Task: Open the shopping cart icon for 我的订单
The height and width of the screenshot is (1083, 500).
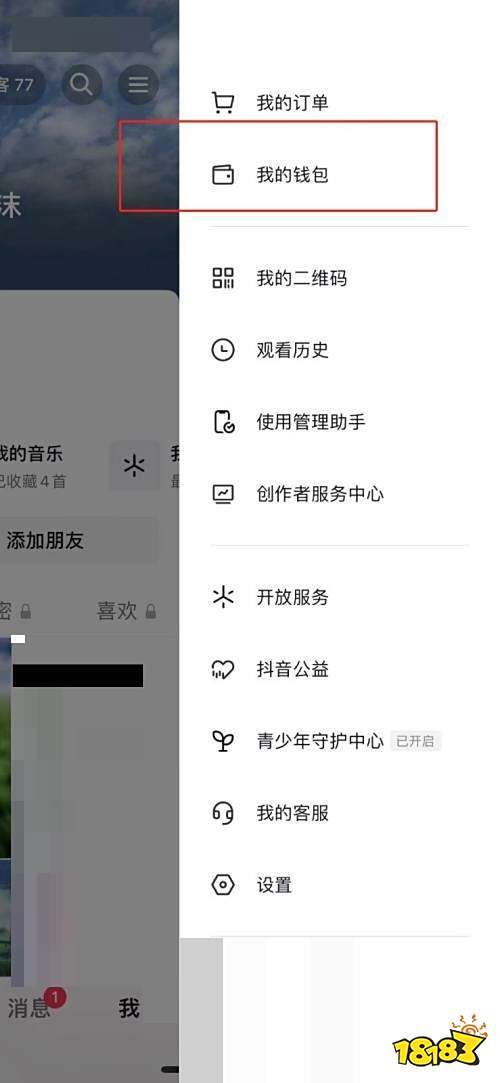Action: 222,104
